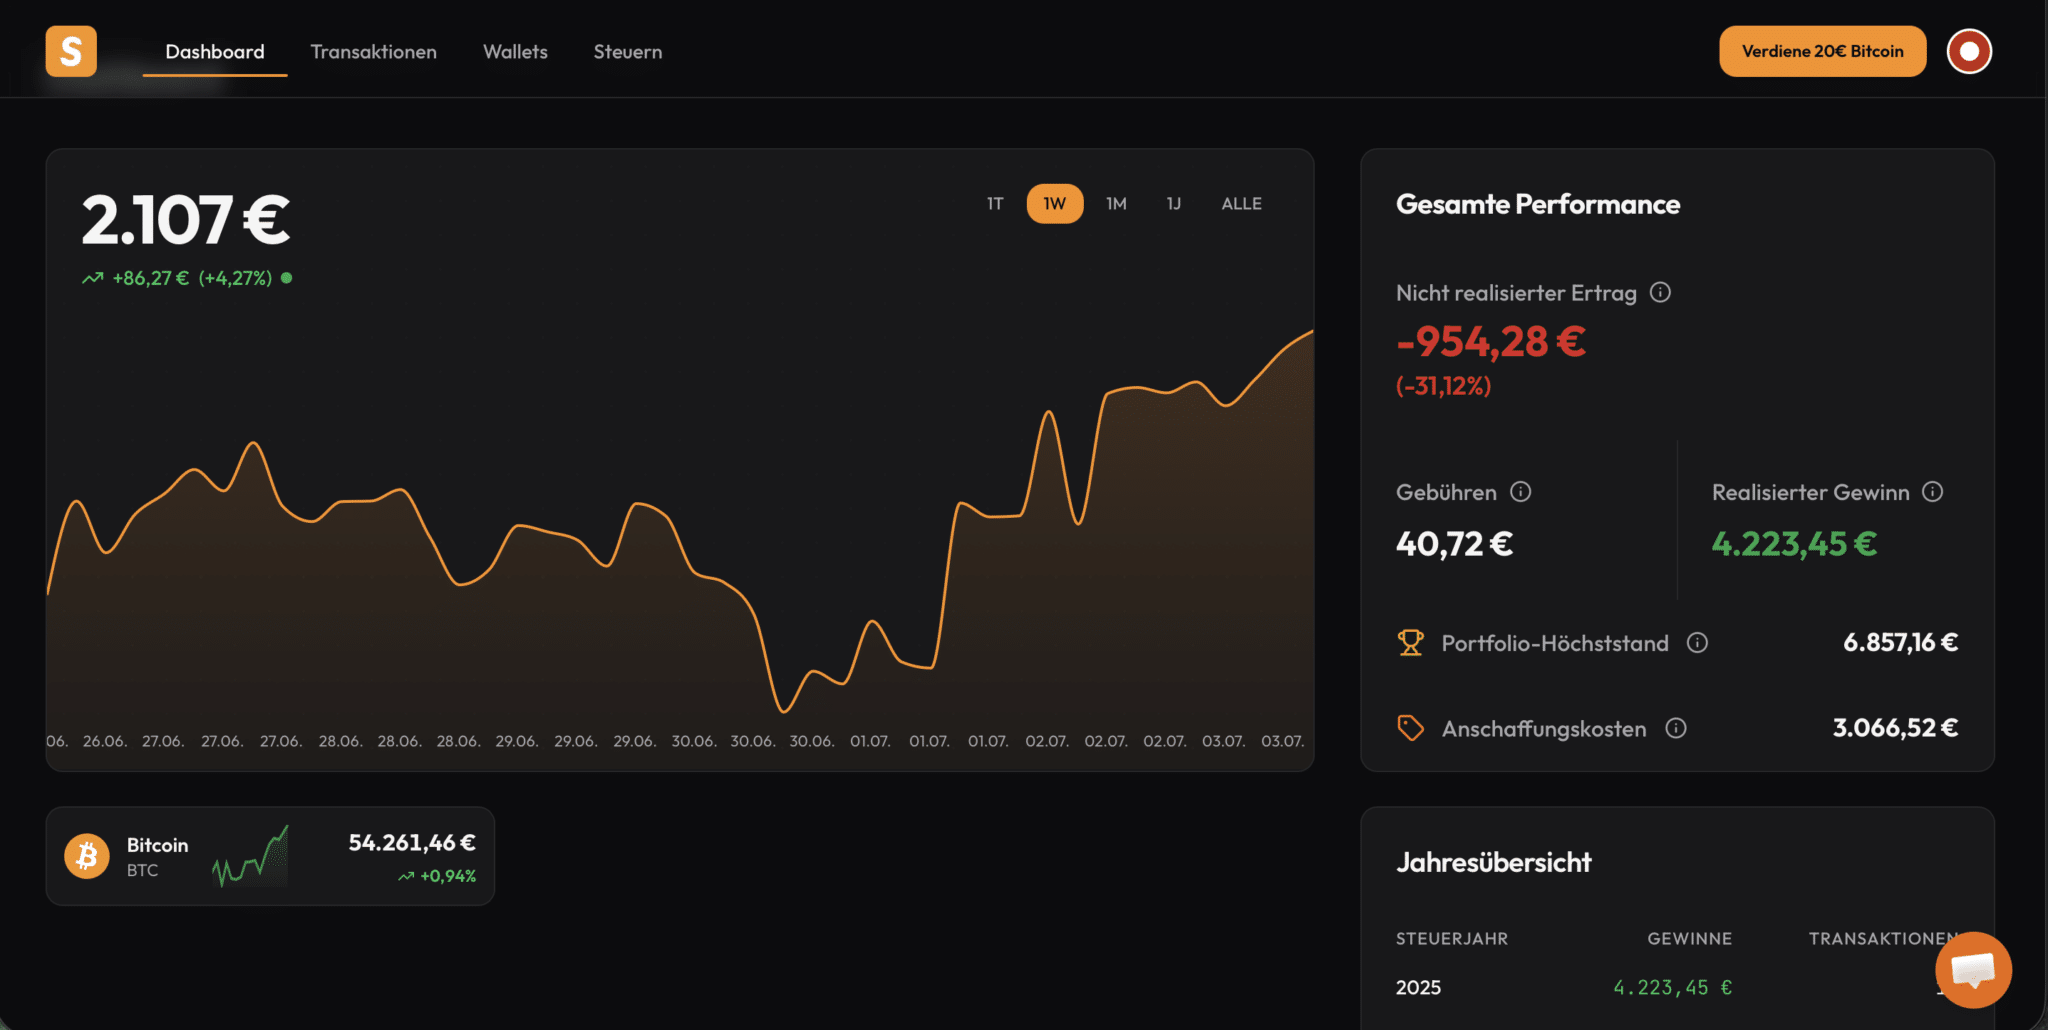The height and width of the screenshot is (1030, 2048).
Task: Click the green 4.223,45 € realized gain value
Action: [x=1794, y=544]
